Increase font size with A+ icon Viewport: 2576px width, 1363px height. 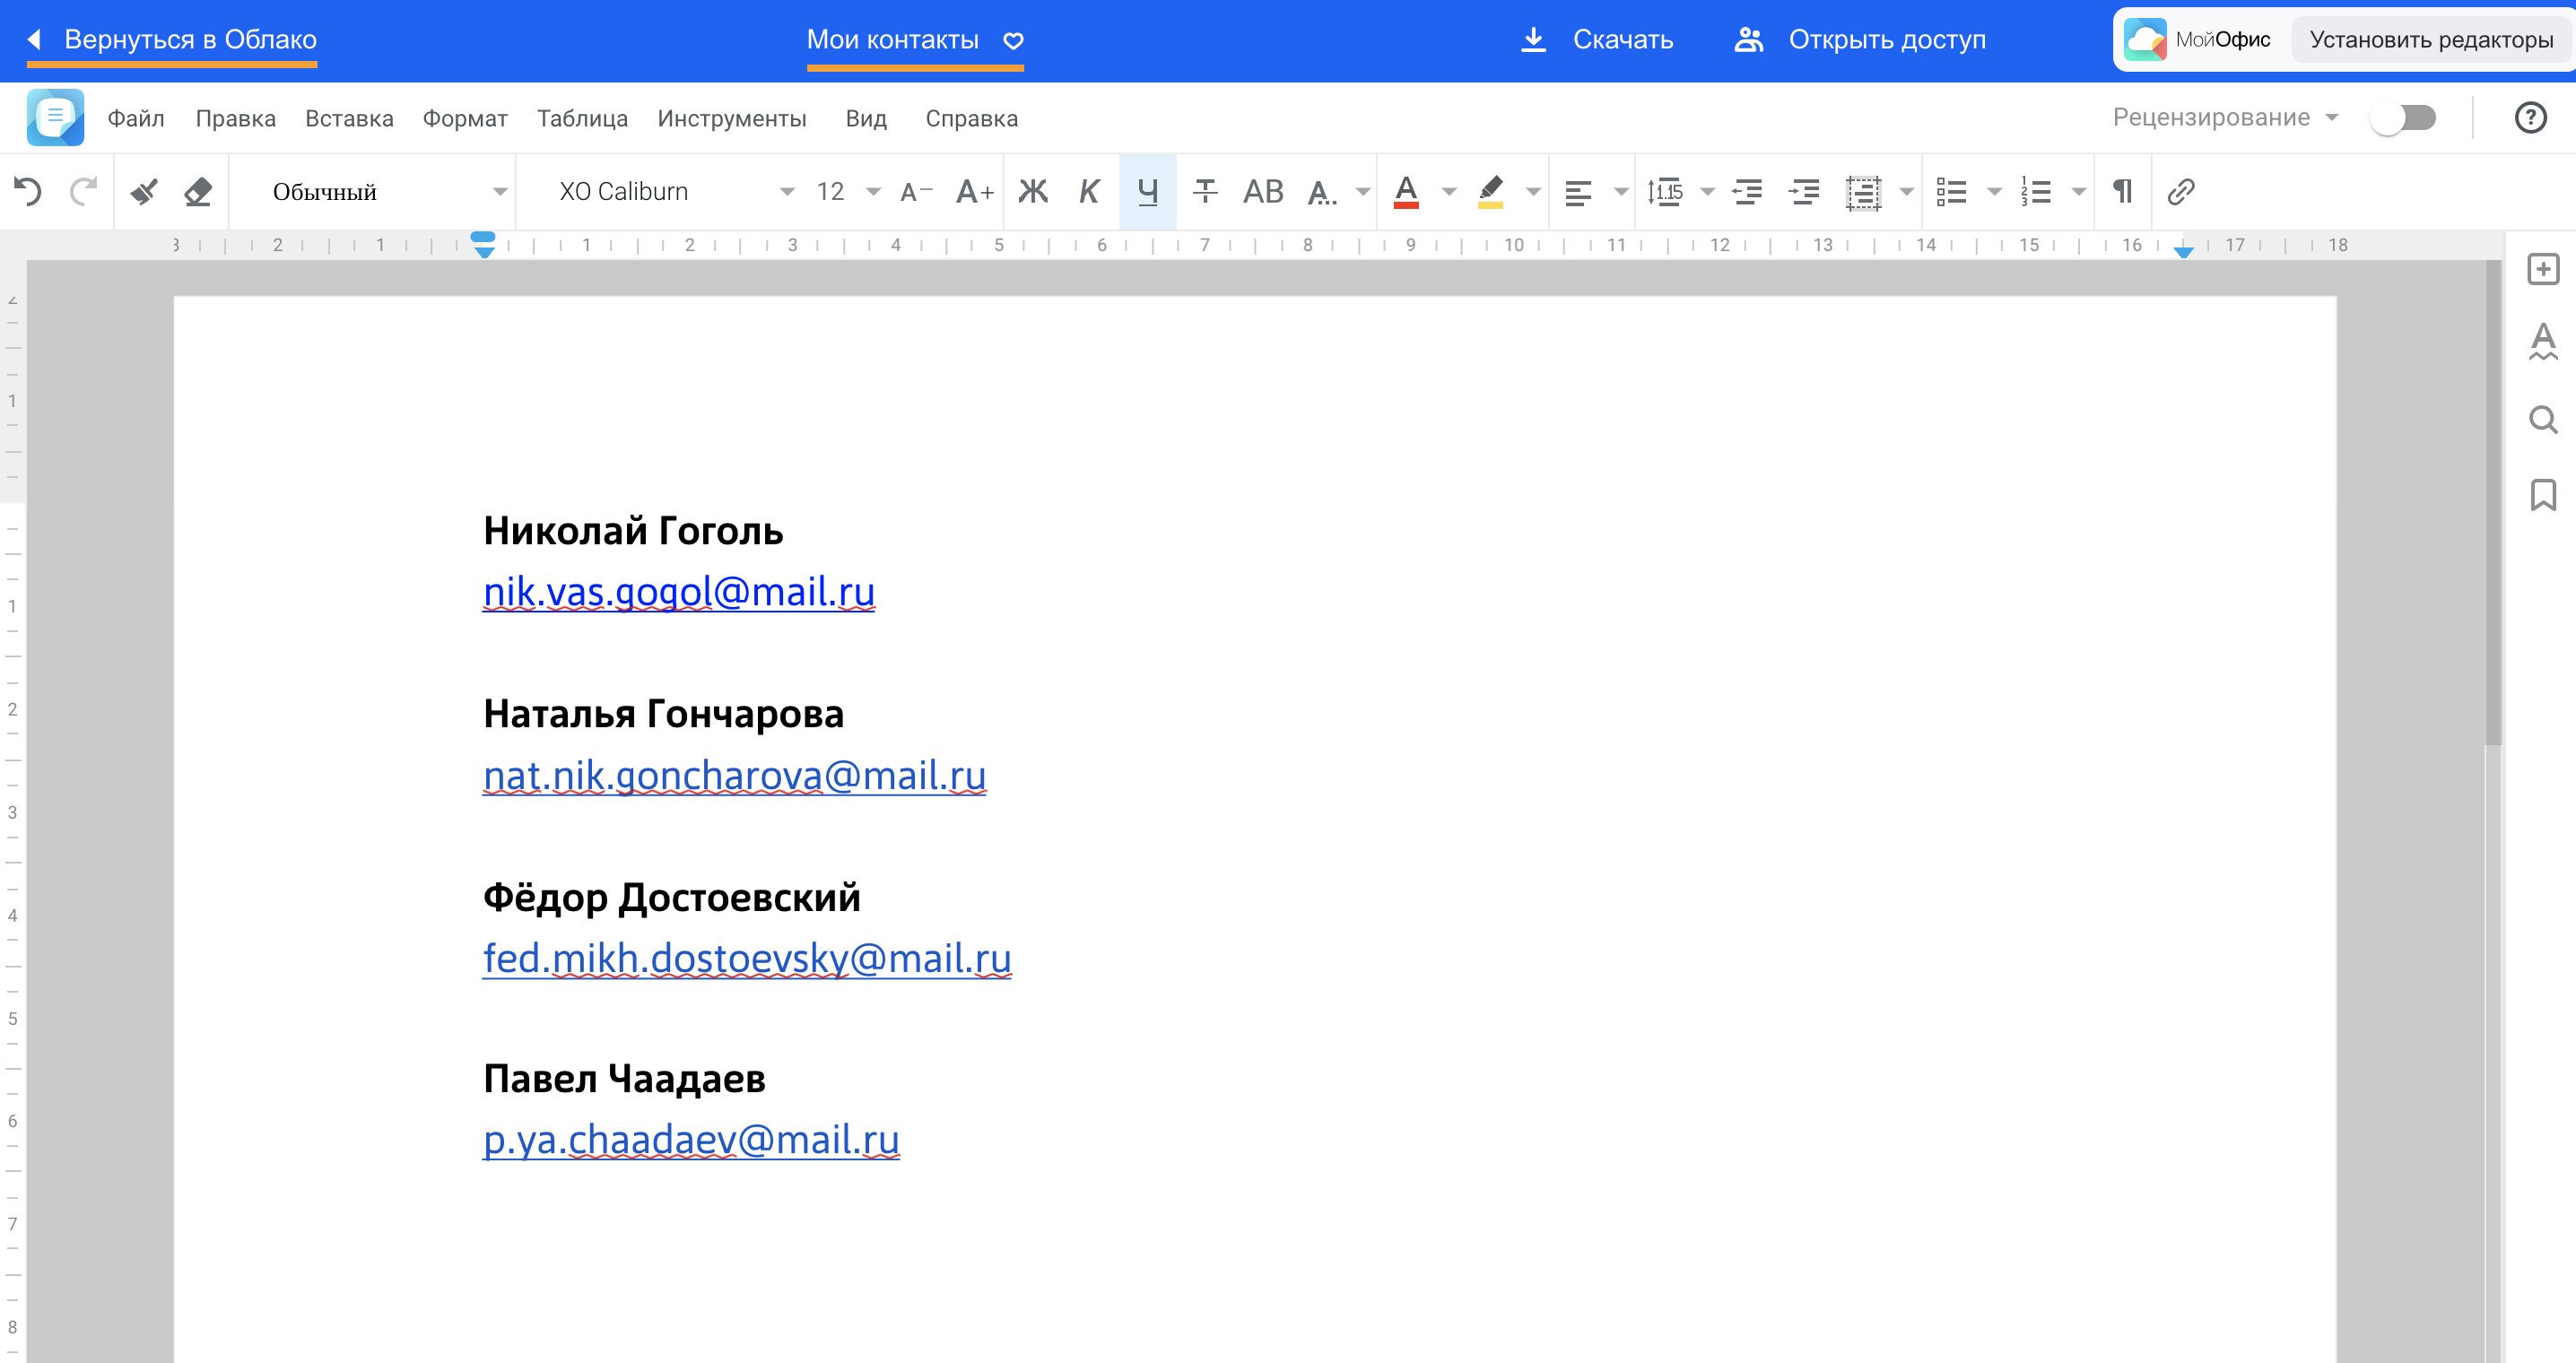click(974, 191)
